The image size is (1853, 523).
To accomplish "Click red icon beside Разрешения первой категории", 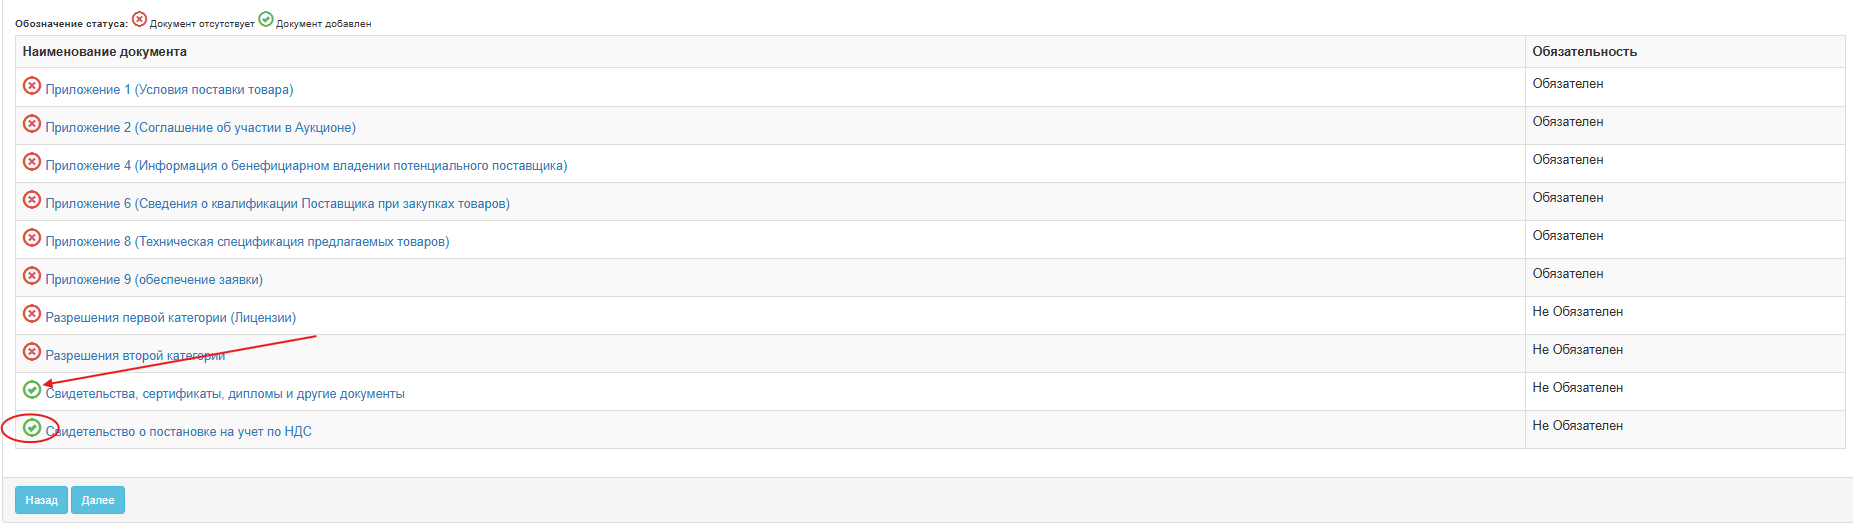I will click(x=32, y=314).
